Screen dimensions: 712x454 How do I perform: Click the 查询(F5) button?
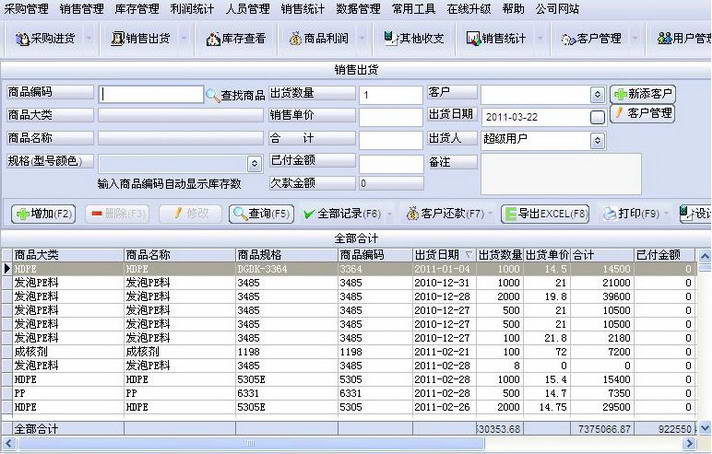click(262, 214)
